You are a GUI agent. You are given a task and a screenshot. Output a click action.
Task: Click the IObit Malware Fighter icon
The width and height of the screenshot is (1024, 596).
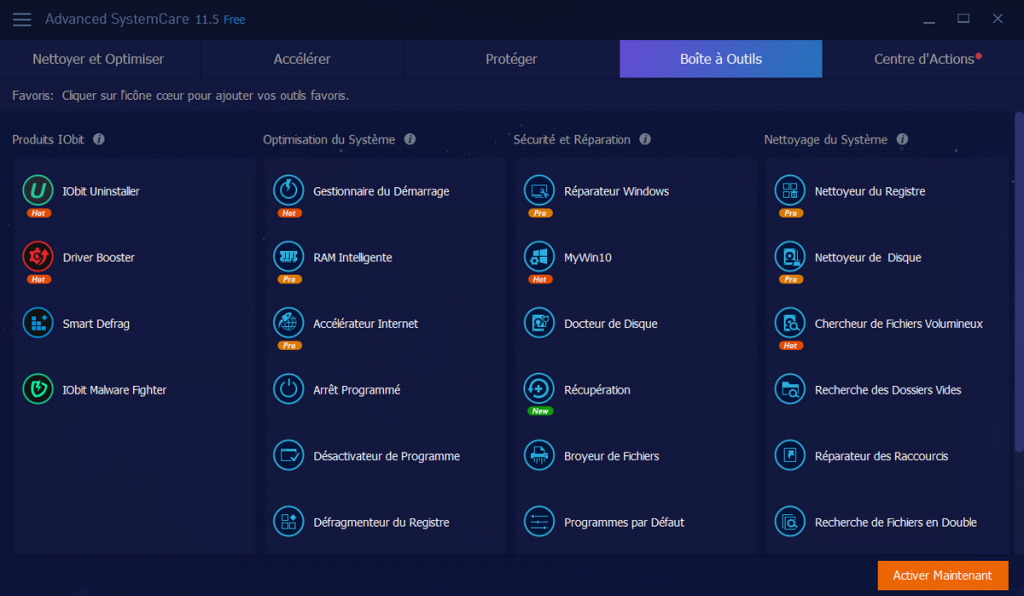pos(38,389)
